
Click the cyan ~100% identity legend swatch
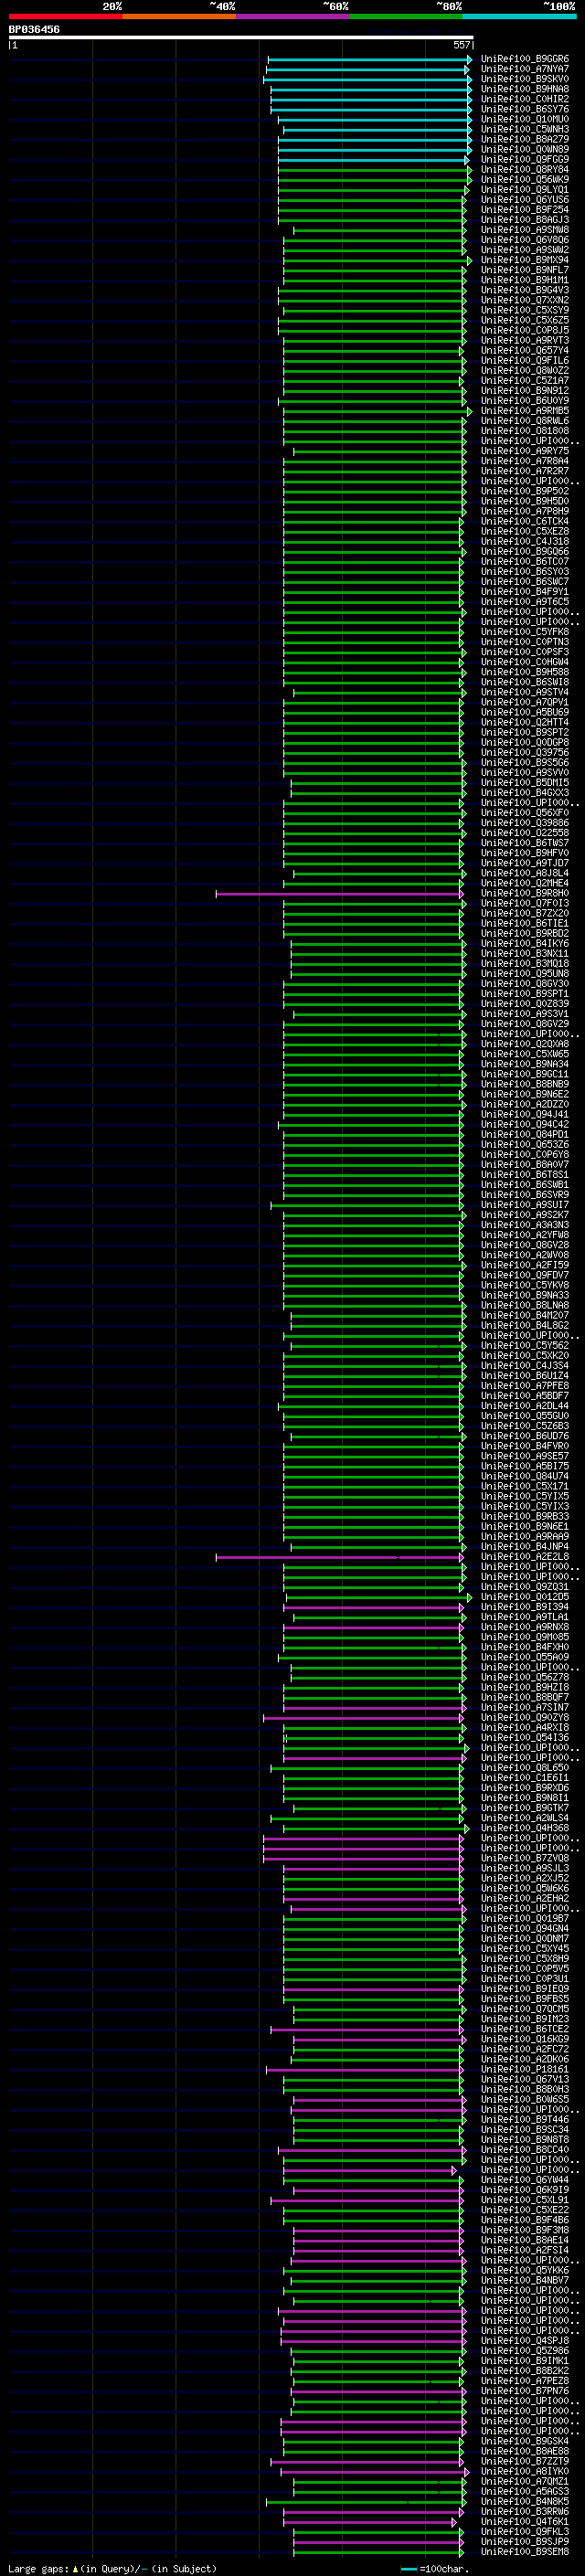pos(519,16)
